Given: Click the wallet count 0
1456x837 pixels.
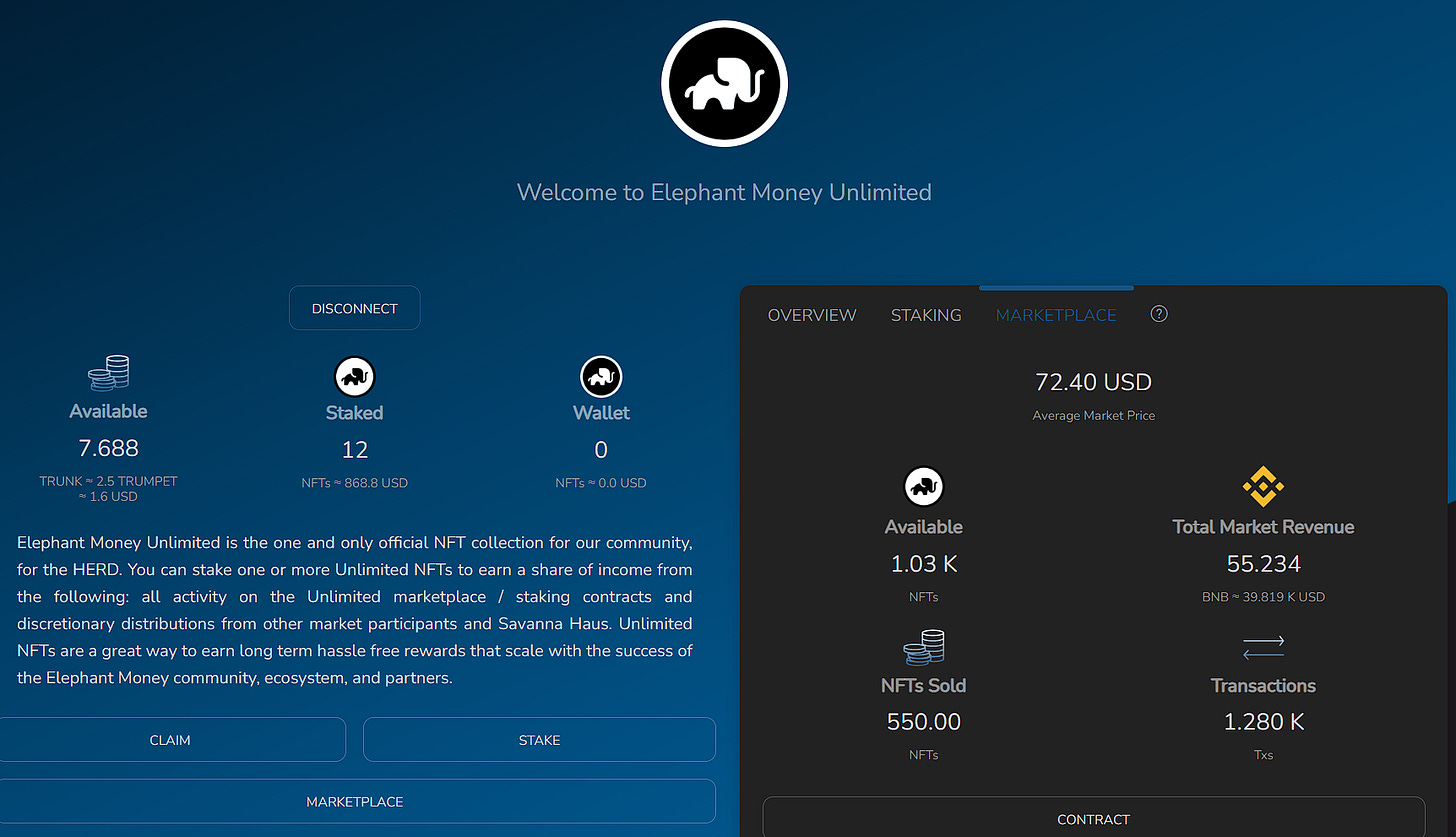Looking at the screenshot, I should pyautogui.click(x=601, y=449).
